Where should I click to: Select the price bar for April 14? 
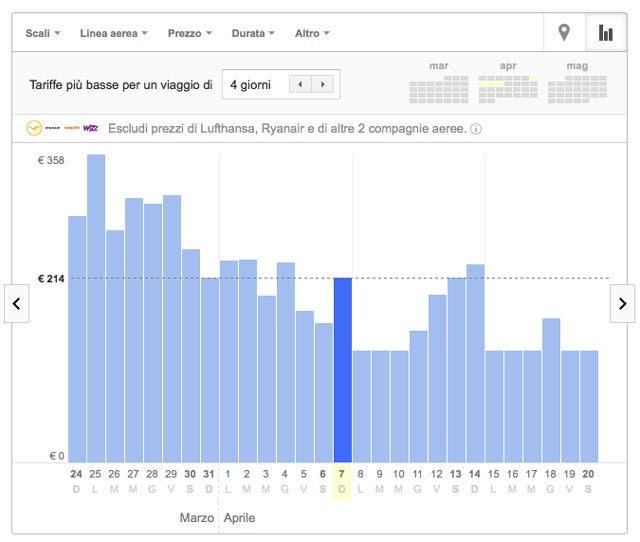(x=476, y=363)
